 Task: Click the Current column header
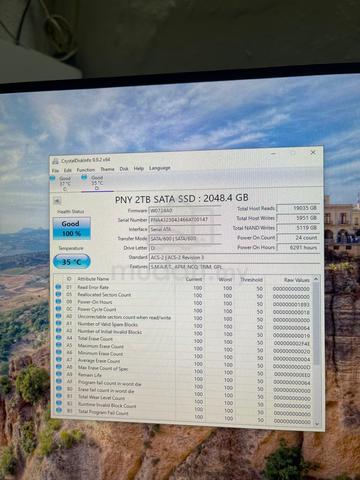click(194, 279)
